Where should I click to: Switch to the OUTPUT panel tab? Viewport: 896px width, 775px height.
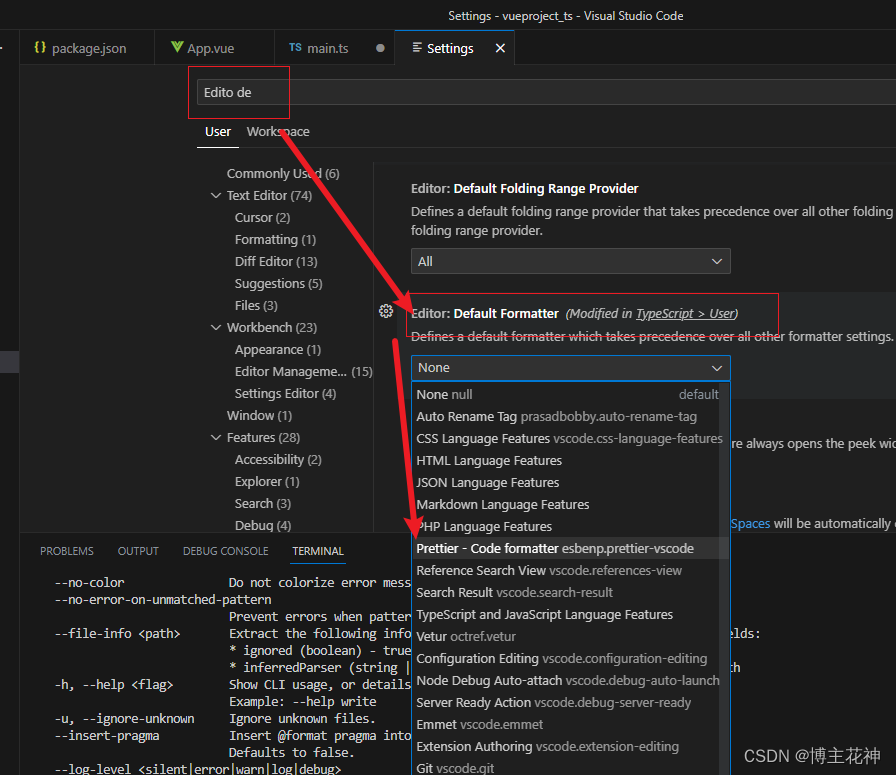(x=138, y=551)
